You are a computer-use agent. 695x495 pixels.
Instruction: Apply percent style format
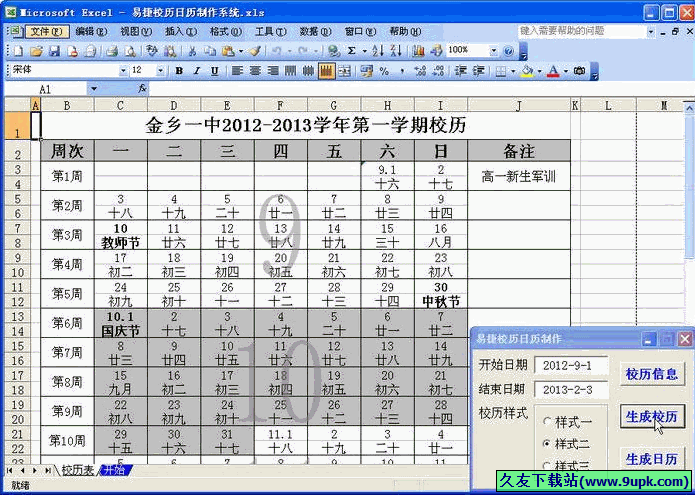(x=384, y=71)
